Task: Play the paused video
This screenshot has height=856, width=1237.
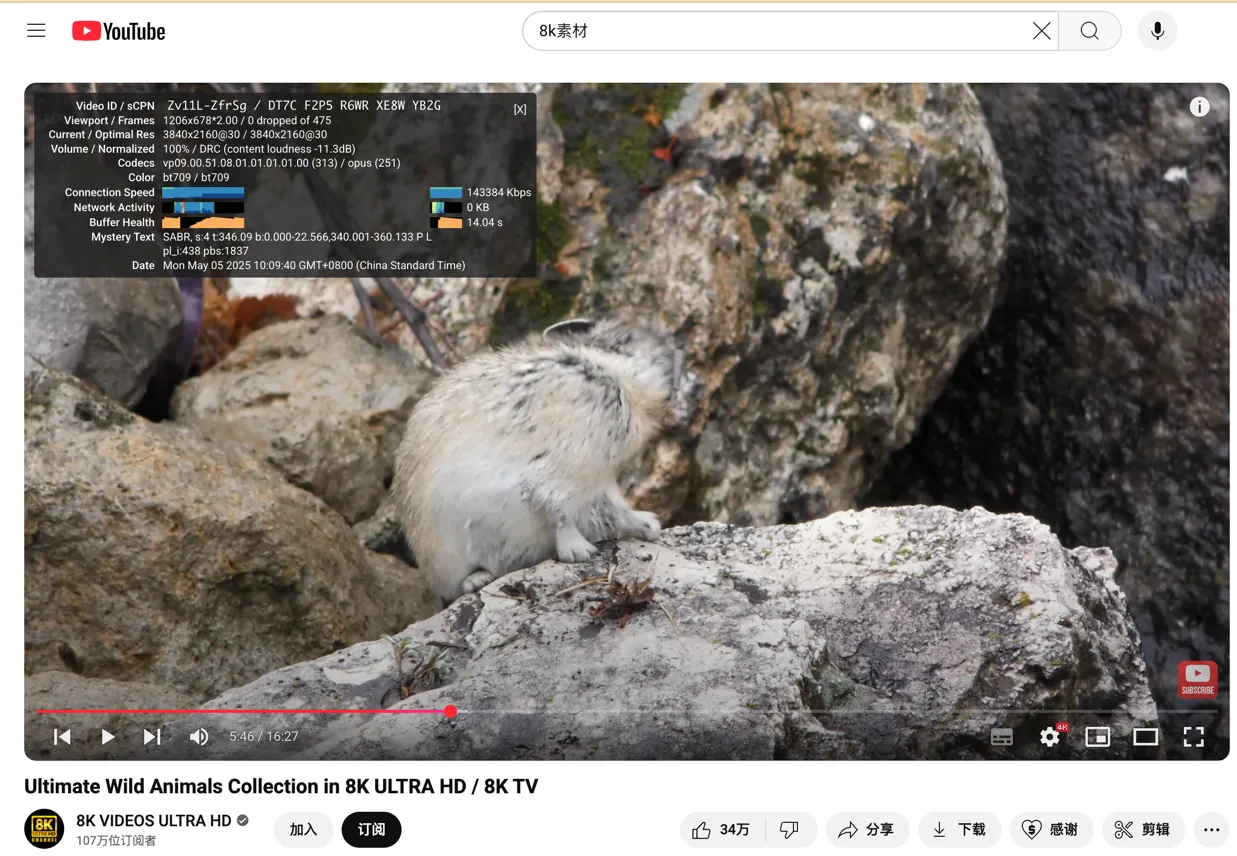Action: click(x=107, y=737)
